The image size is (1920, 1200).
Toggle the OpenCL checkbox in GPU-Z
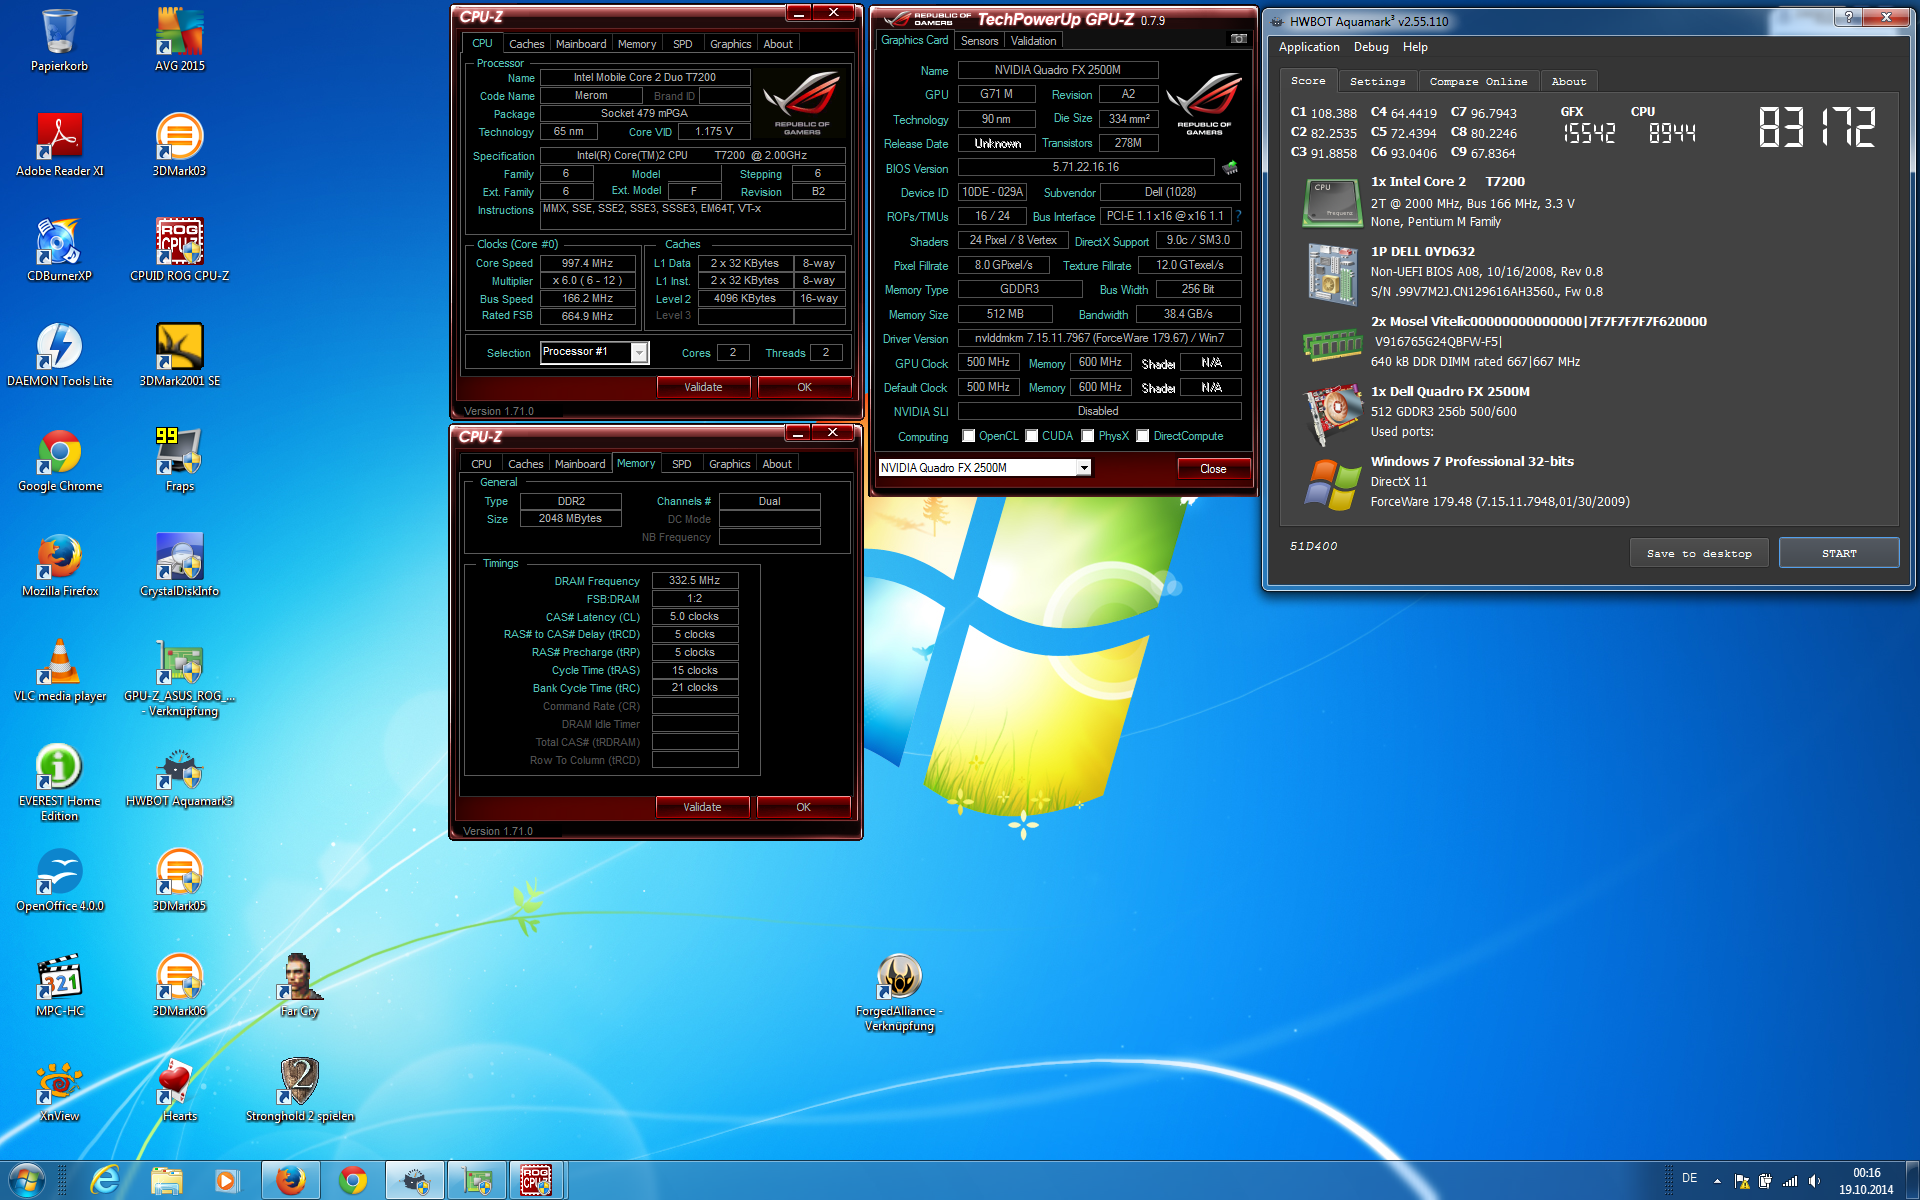click(969, 436)
